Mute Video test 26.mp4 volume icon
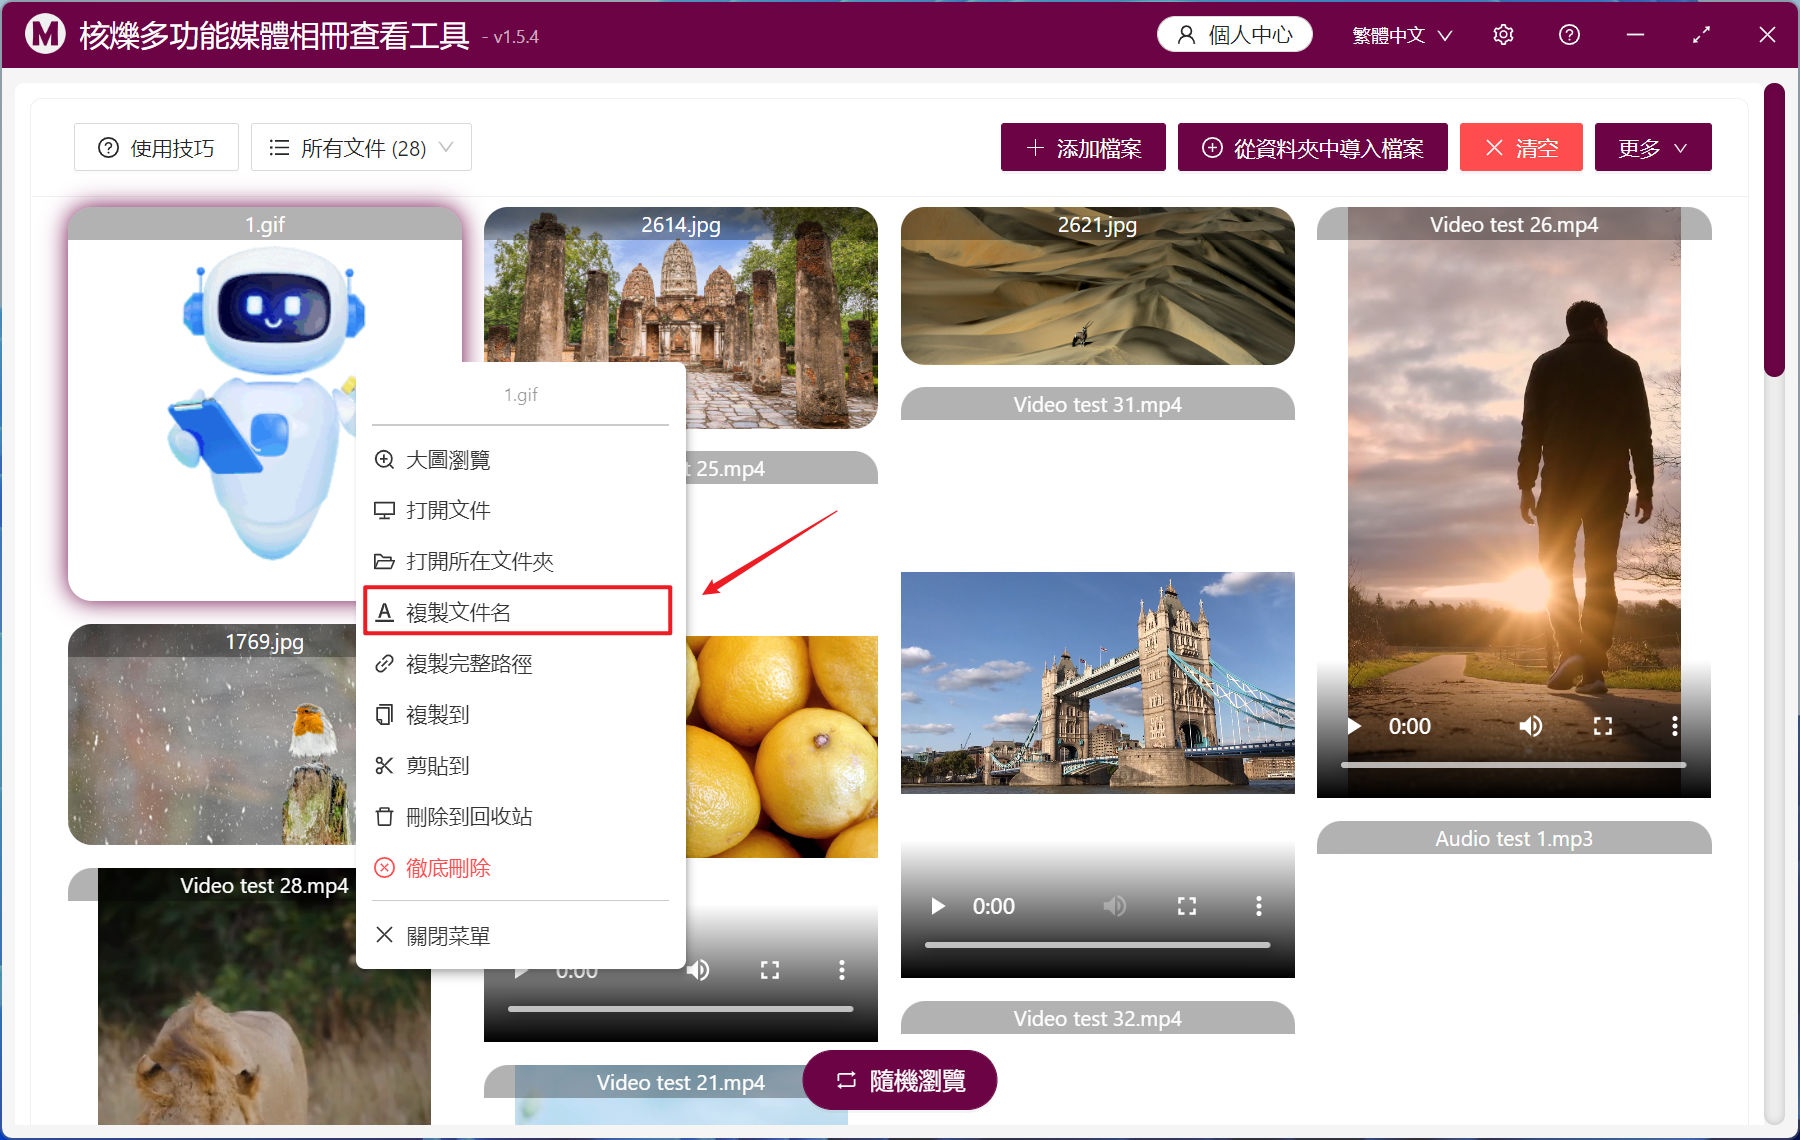Viewport: 1800px width, 1140px height. click(x=1530, y=726)
